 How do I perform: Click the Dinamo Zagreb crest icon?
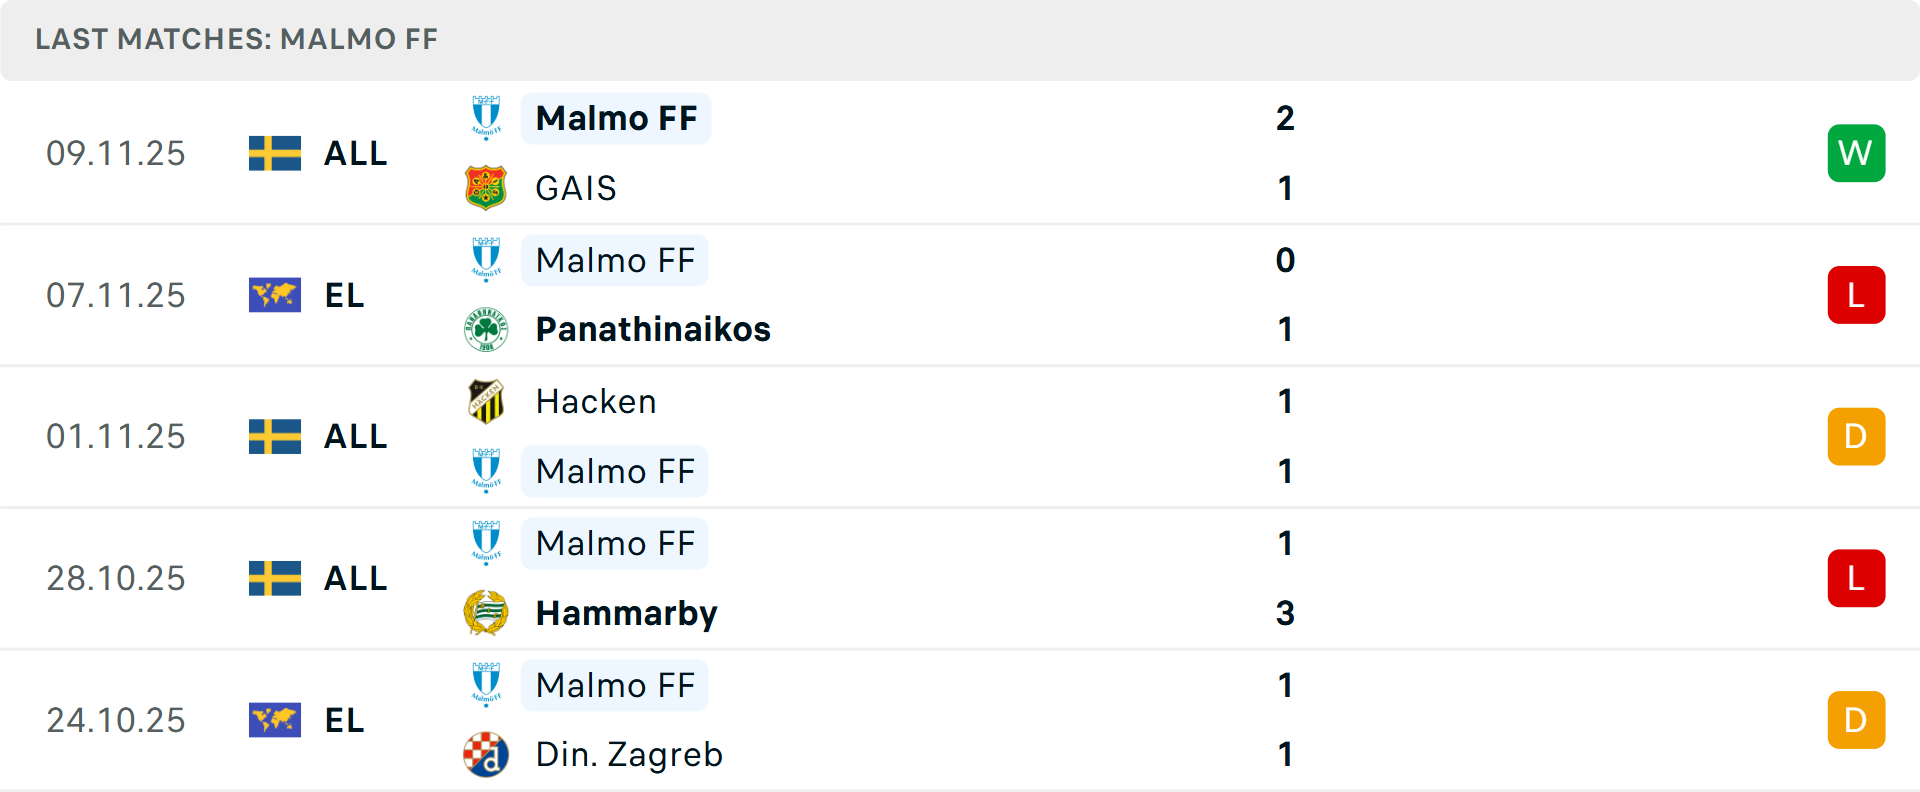pyautogui.click(x=486, y=754)
